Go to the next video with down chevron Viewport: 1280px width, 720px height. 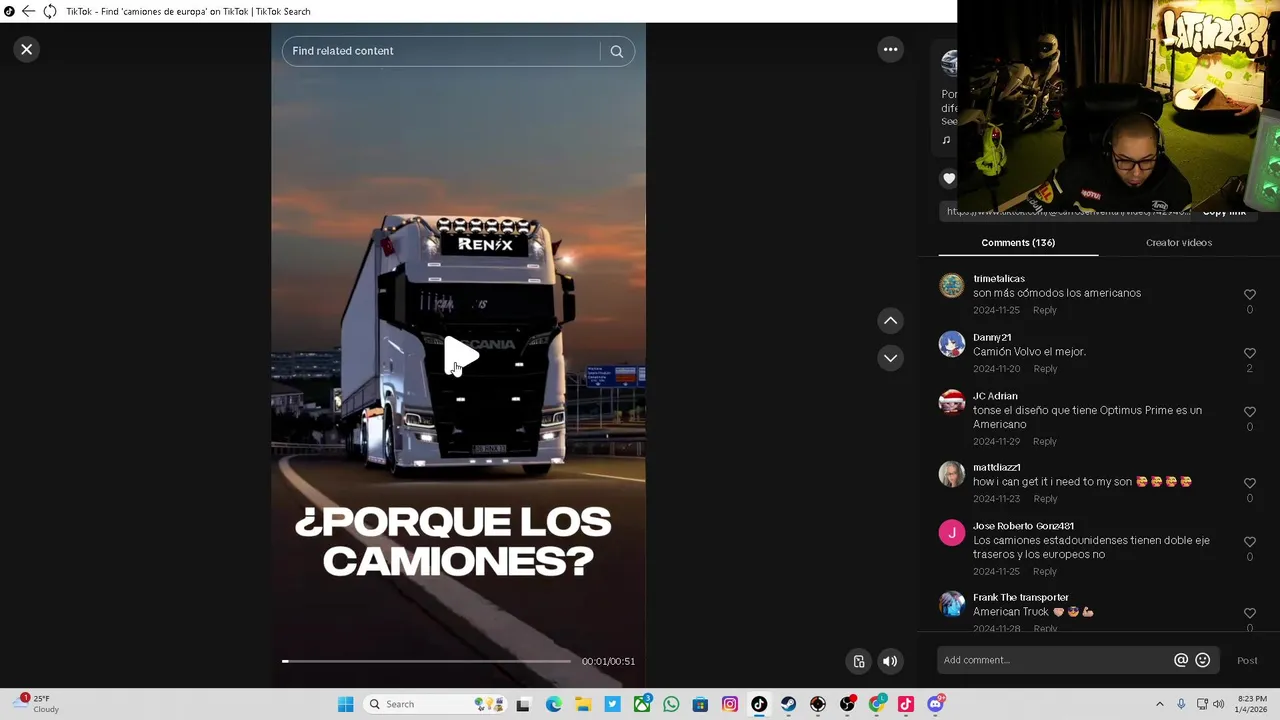(890, 358)
